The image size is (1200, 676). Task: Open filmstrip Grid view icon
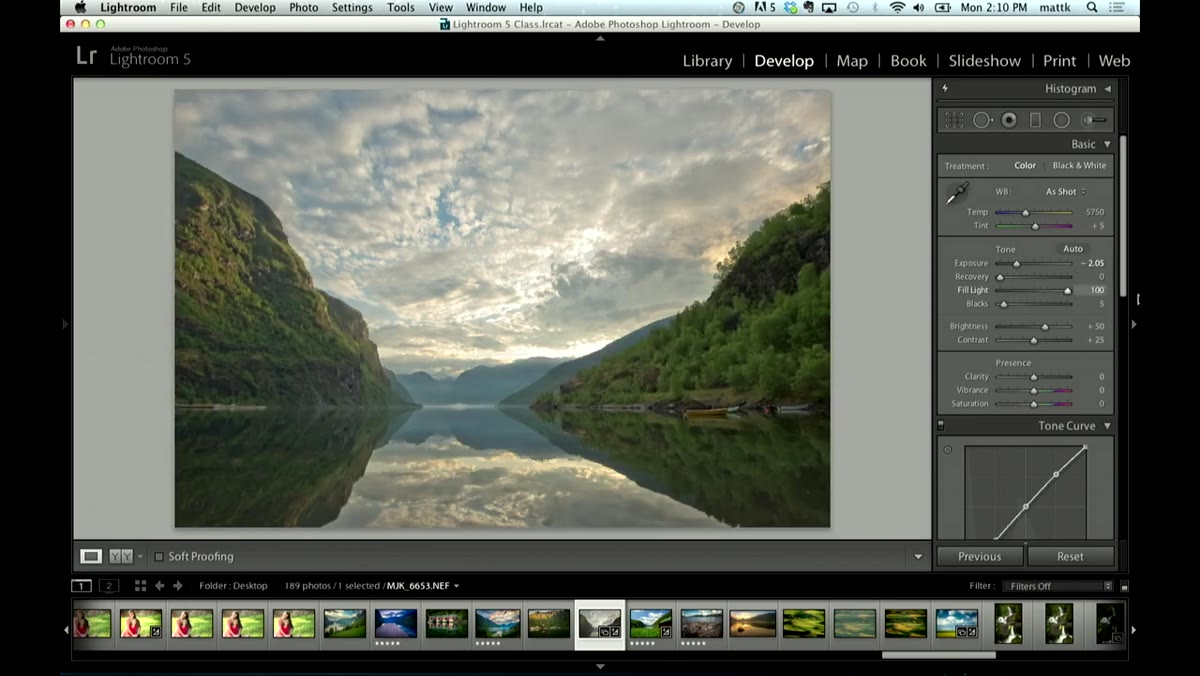point(140,586)
